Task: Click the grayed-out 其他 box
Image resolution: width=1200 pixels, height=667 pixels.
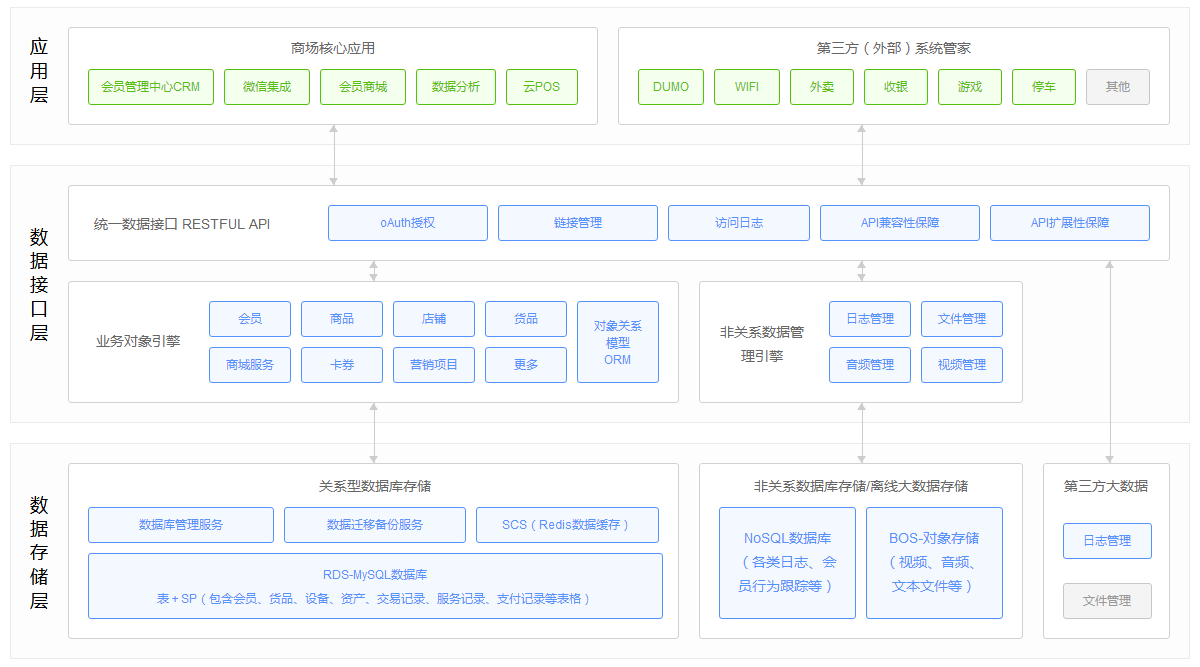Action: [x=1117, y=87]
